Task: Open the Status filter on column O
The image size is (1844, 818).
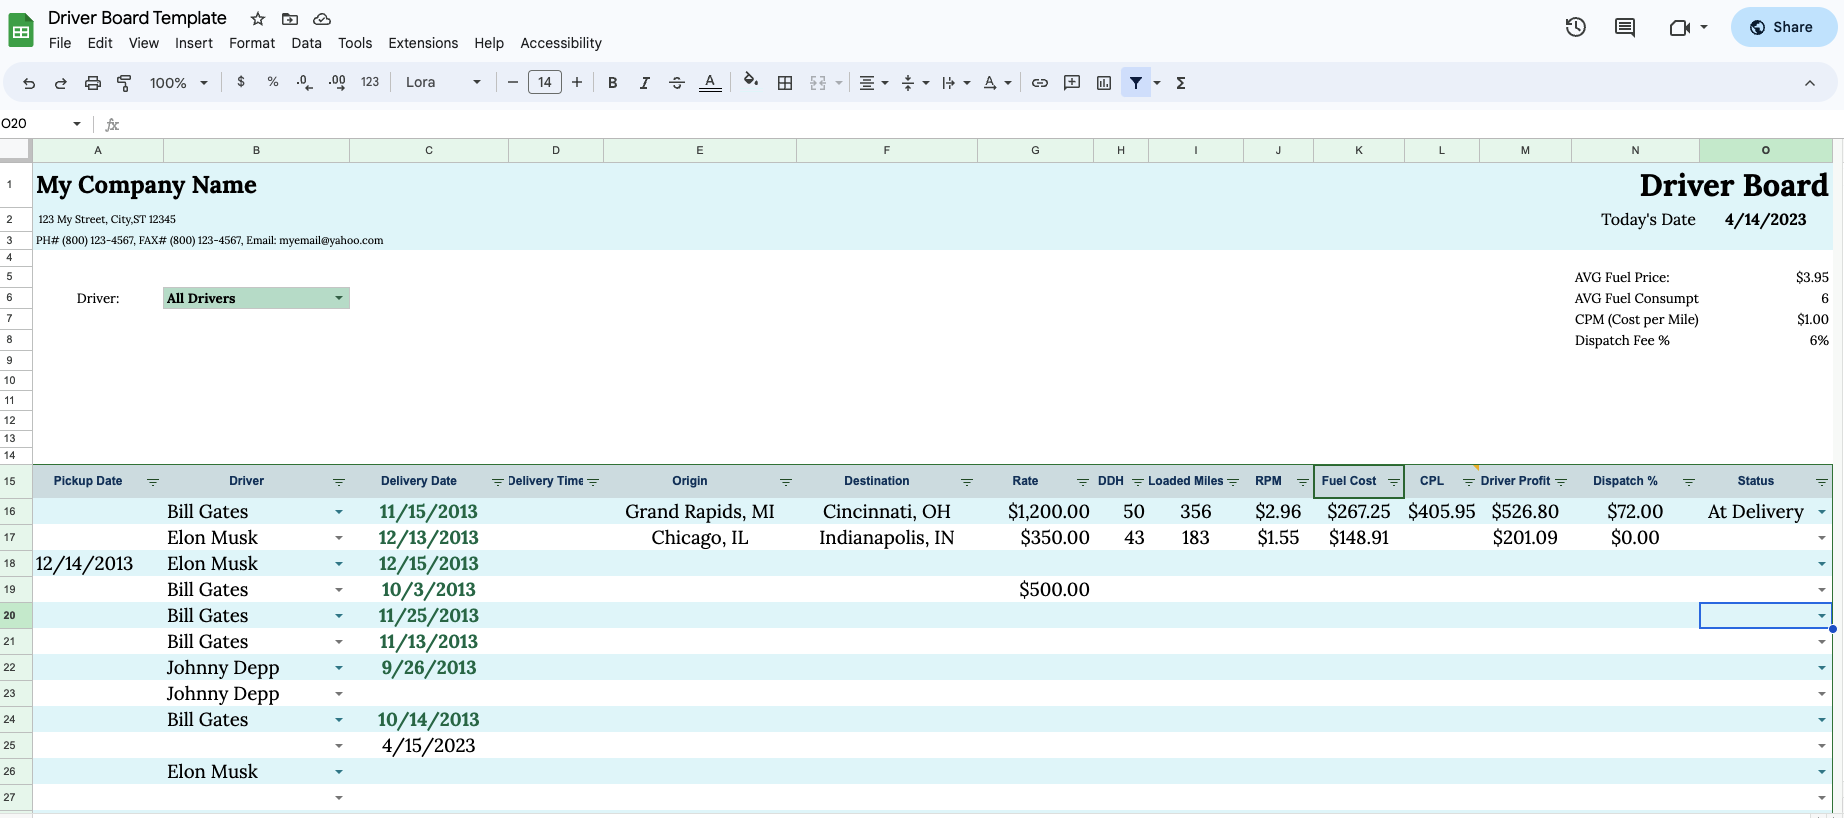Action: click(x=1821, y=482)
